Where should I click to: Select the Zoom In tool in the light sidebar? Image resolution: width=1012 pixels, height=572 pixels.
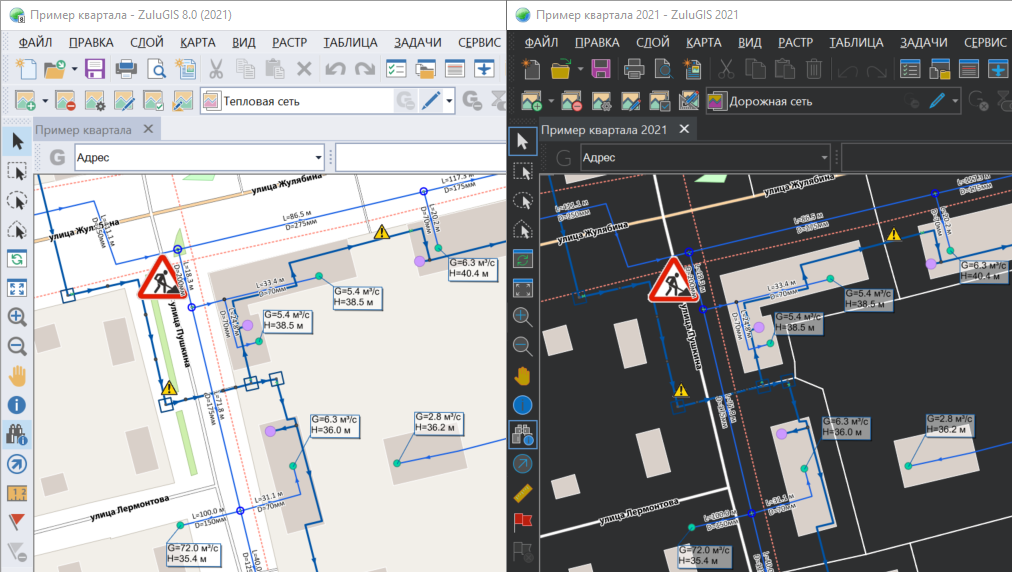pyautogui.click(x=17, y=317)
